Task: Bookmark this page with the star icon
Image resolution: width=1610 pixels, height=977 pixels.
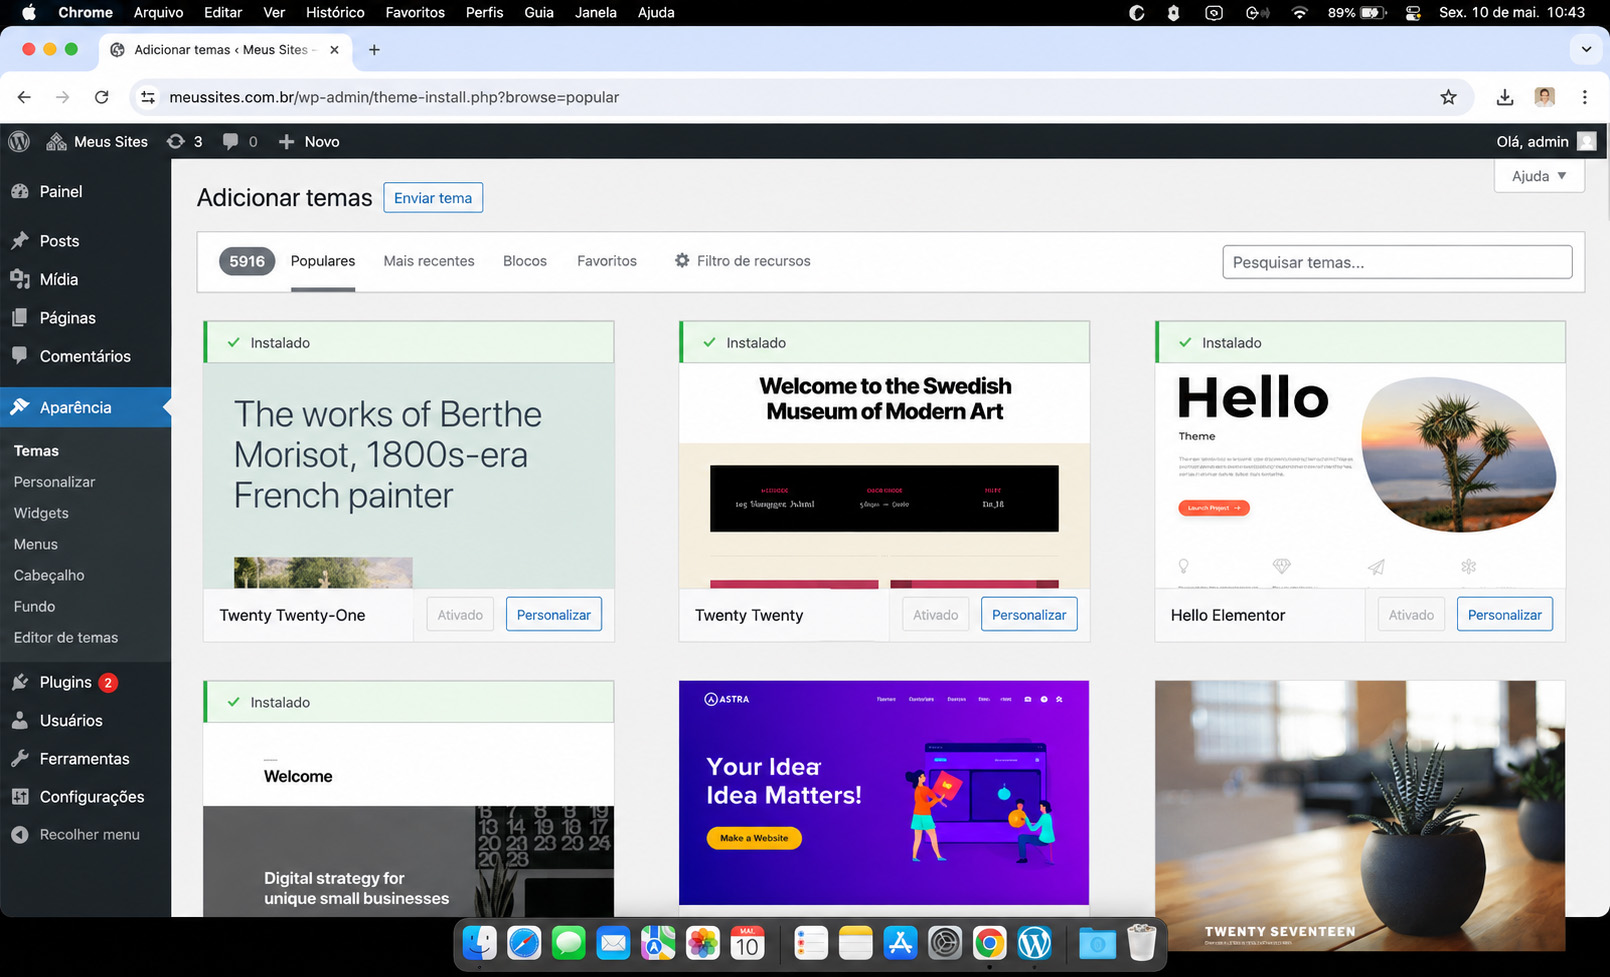Action: (x=1448, y=97)
